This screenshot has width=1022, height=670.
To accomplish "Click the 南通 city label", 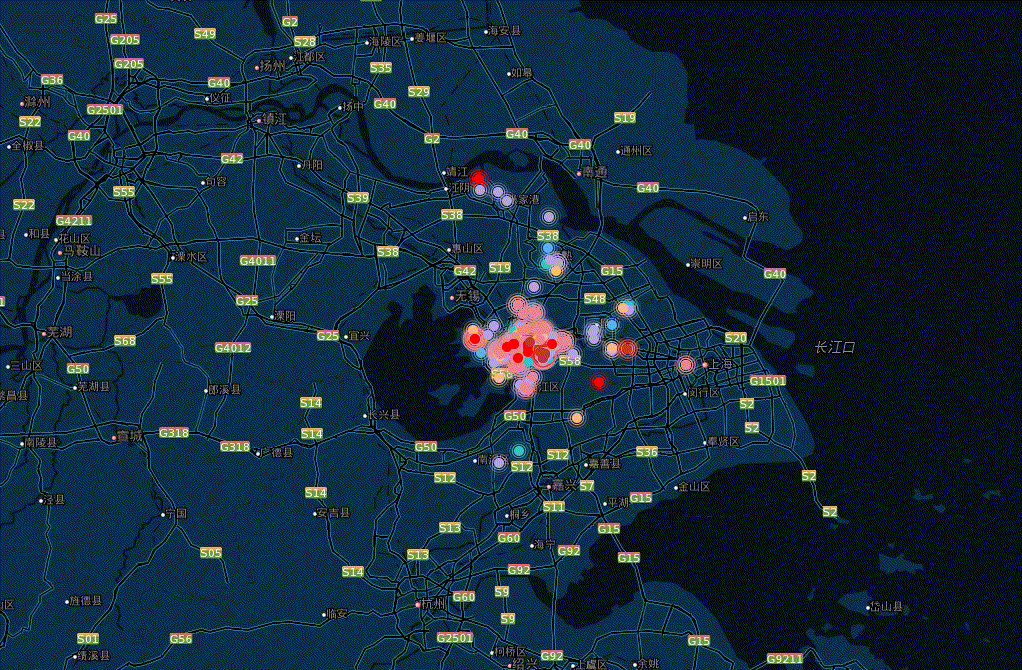I will [x=594, y=172].
